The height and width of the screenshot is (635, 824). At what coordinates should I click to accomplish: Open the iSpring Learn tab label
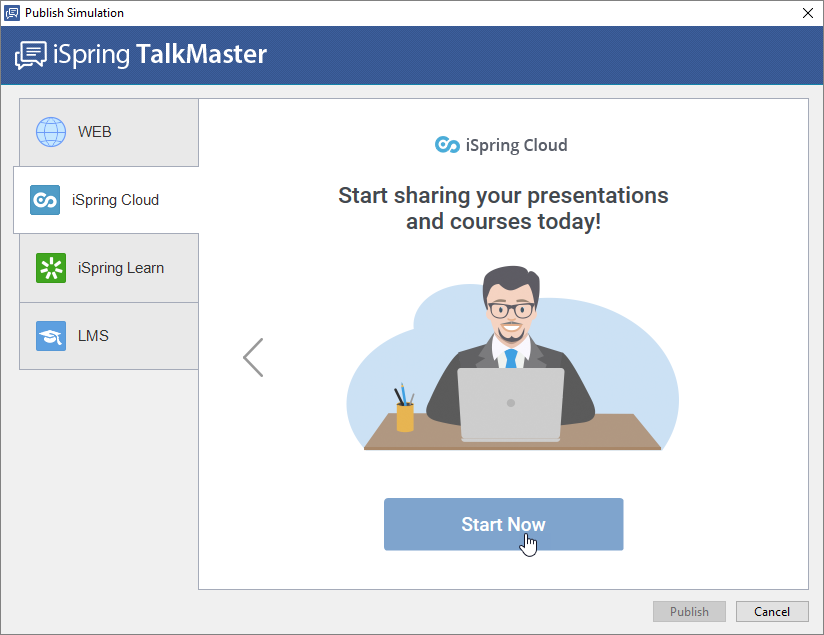(121, 268)
